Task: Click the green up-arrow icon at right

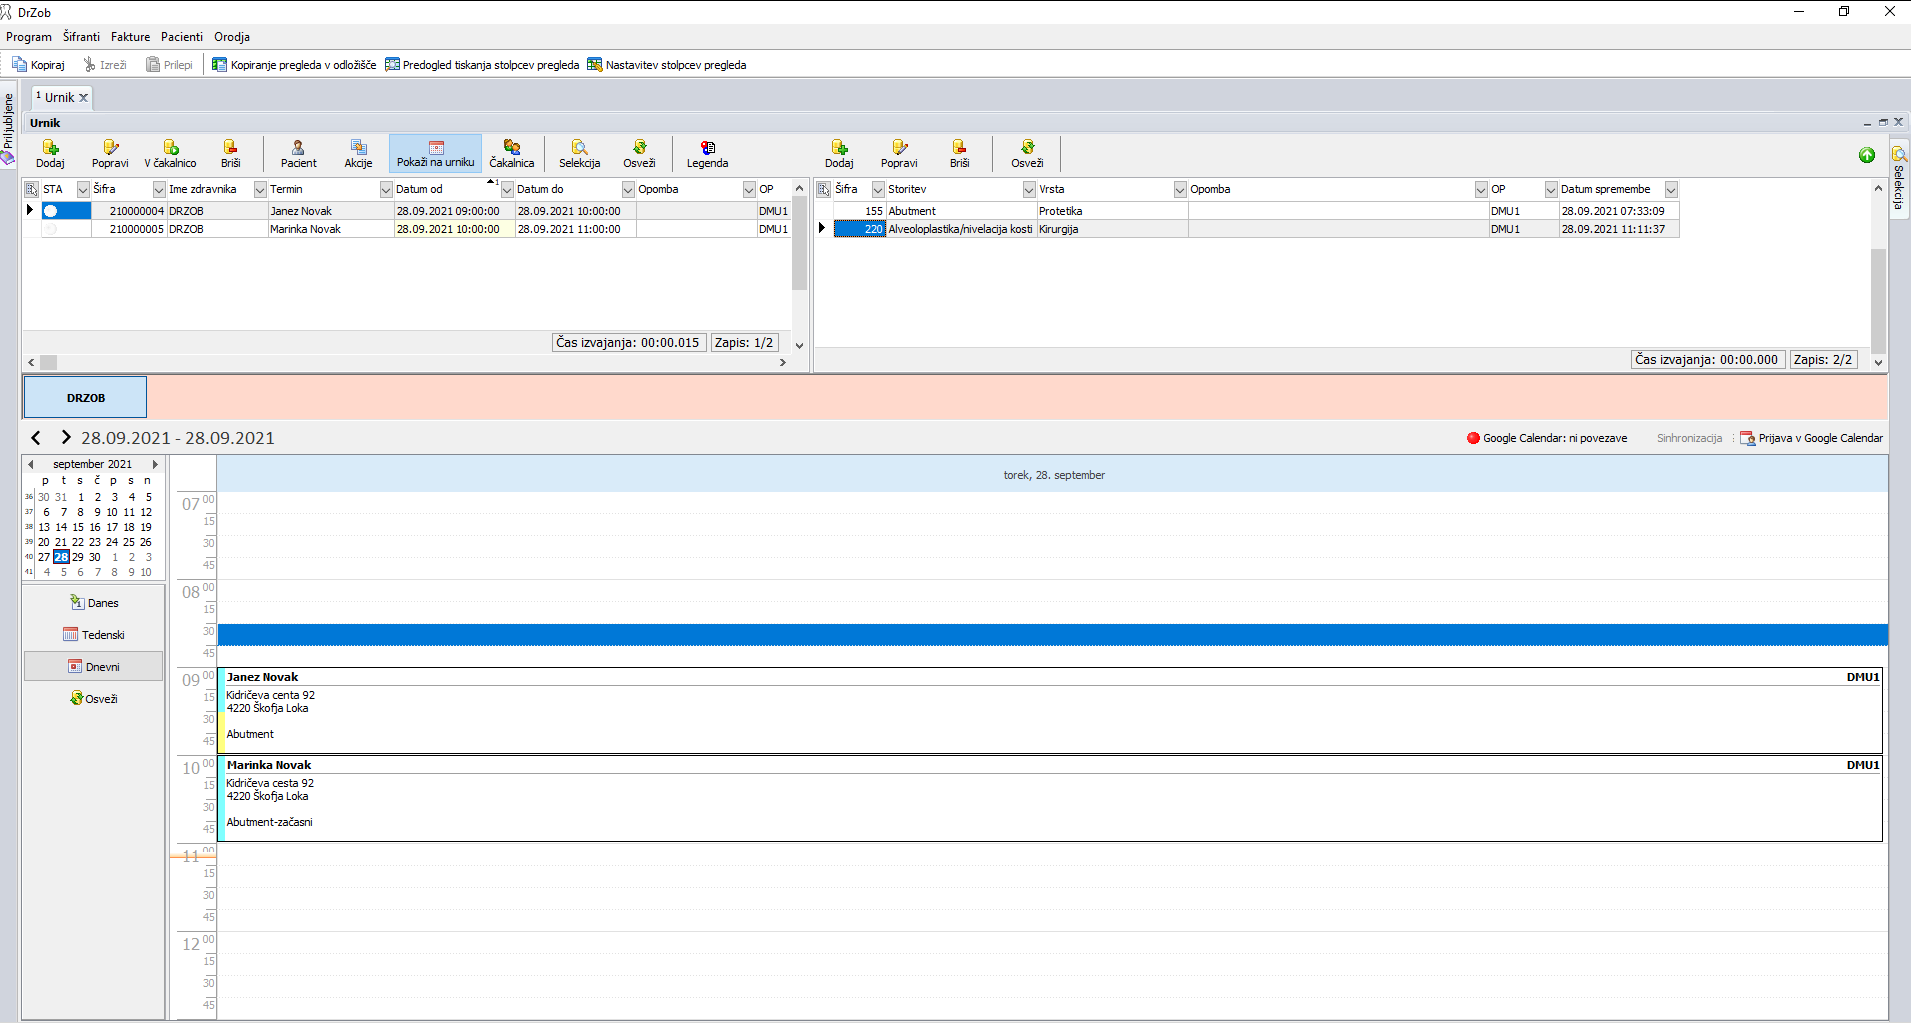Action: point(1866,155)
